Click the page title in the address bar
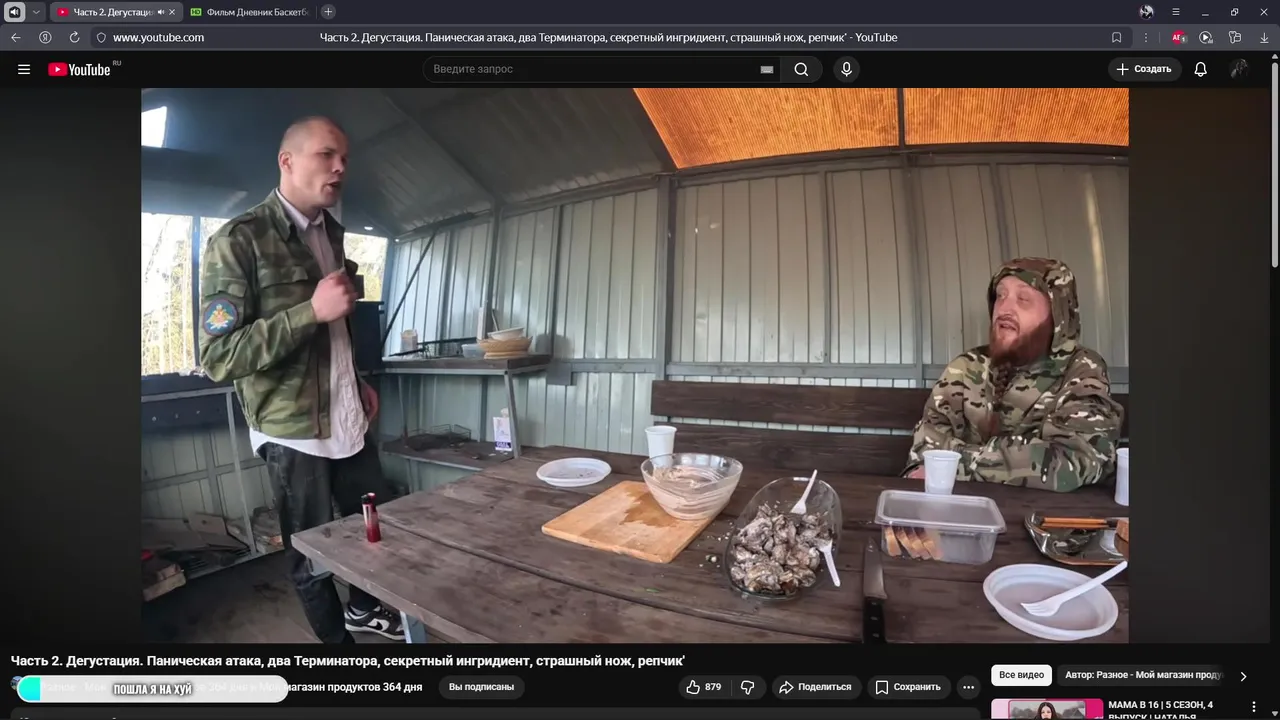This screenshot has height=720, width=1280. tap(608, 37)
